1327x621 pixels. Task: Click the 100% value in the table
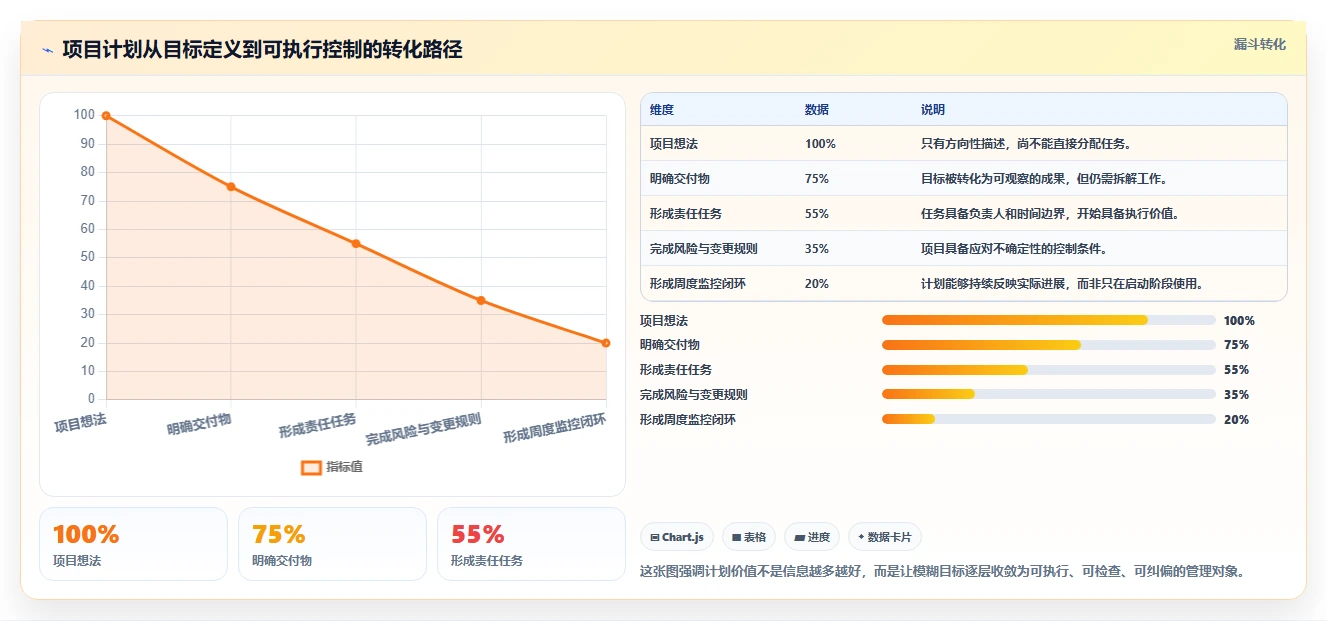click(x=820, y=144)
